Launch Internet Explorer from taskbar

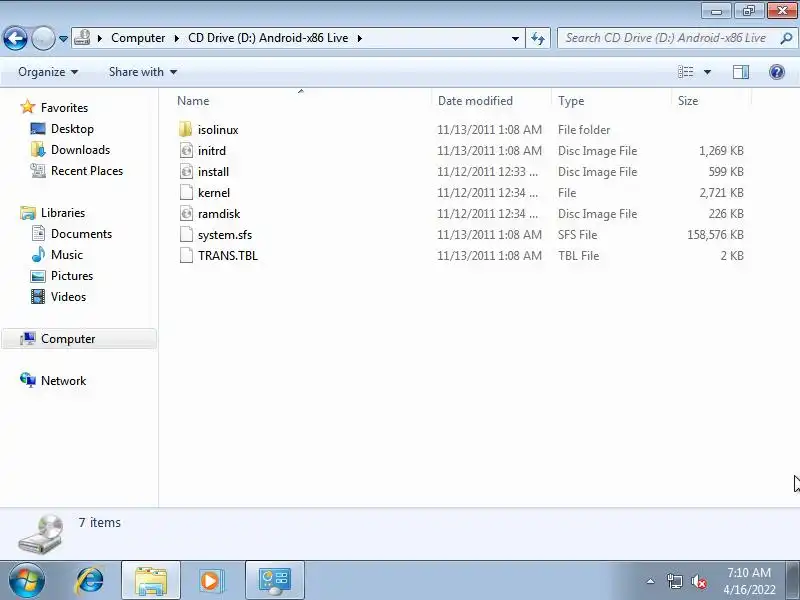pos(90,581)
